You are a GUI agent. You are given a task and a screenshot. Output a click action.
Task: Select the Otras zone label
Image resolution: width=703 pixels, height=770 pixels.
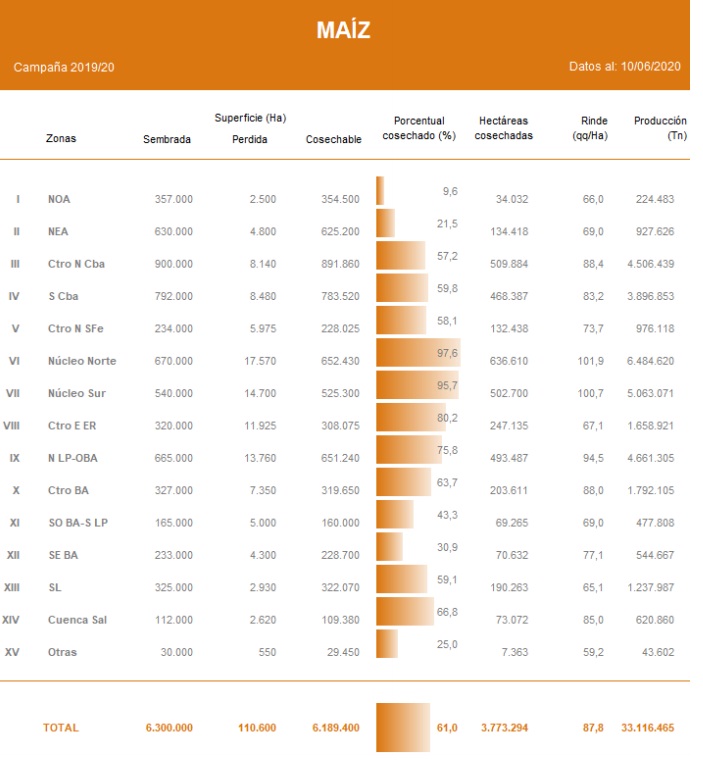coord(62,653)
